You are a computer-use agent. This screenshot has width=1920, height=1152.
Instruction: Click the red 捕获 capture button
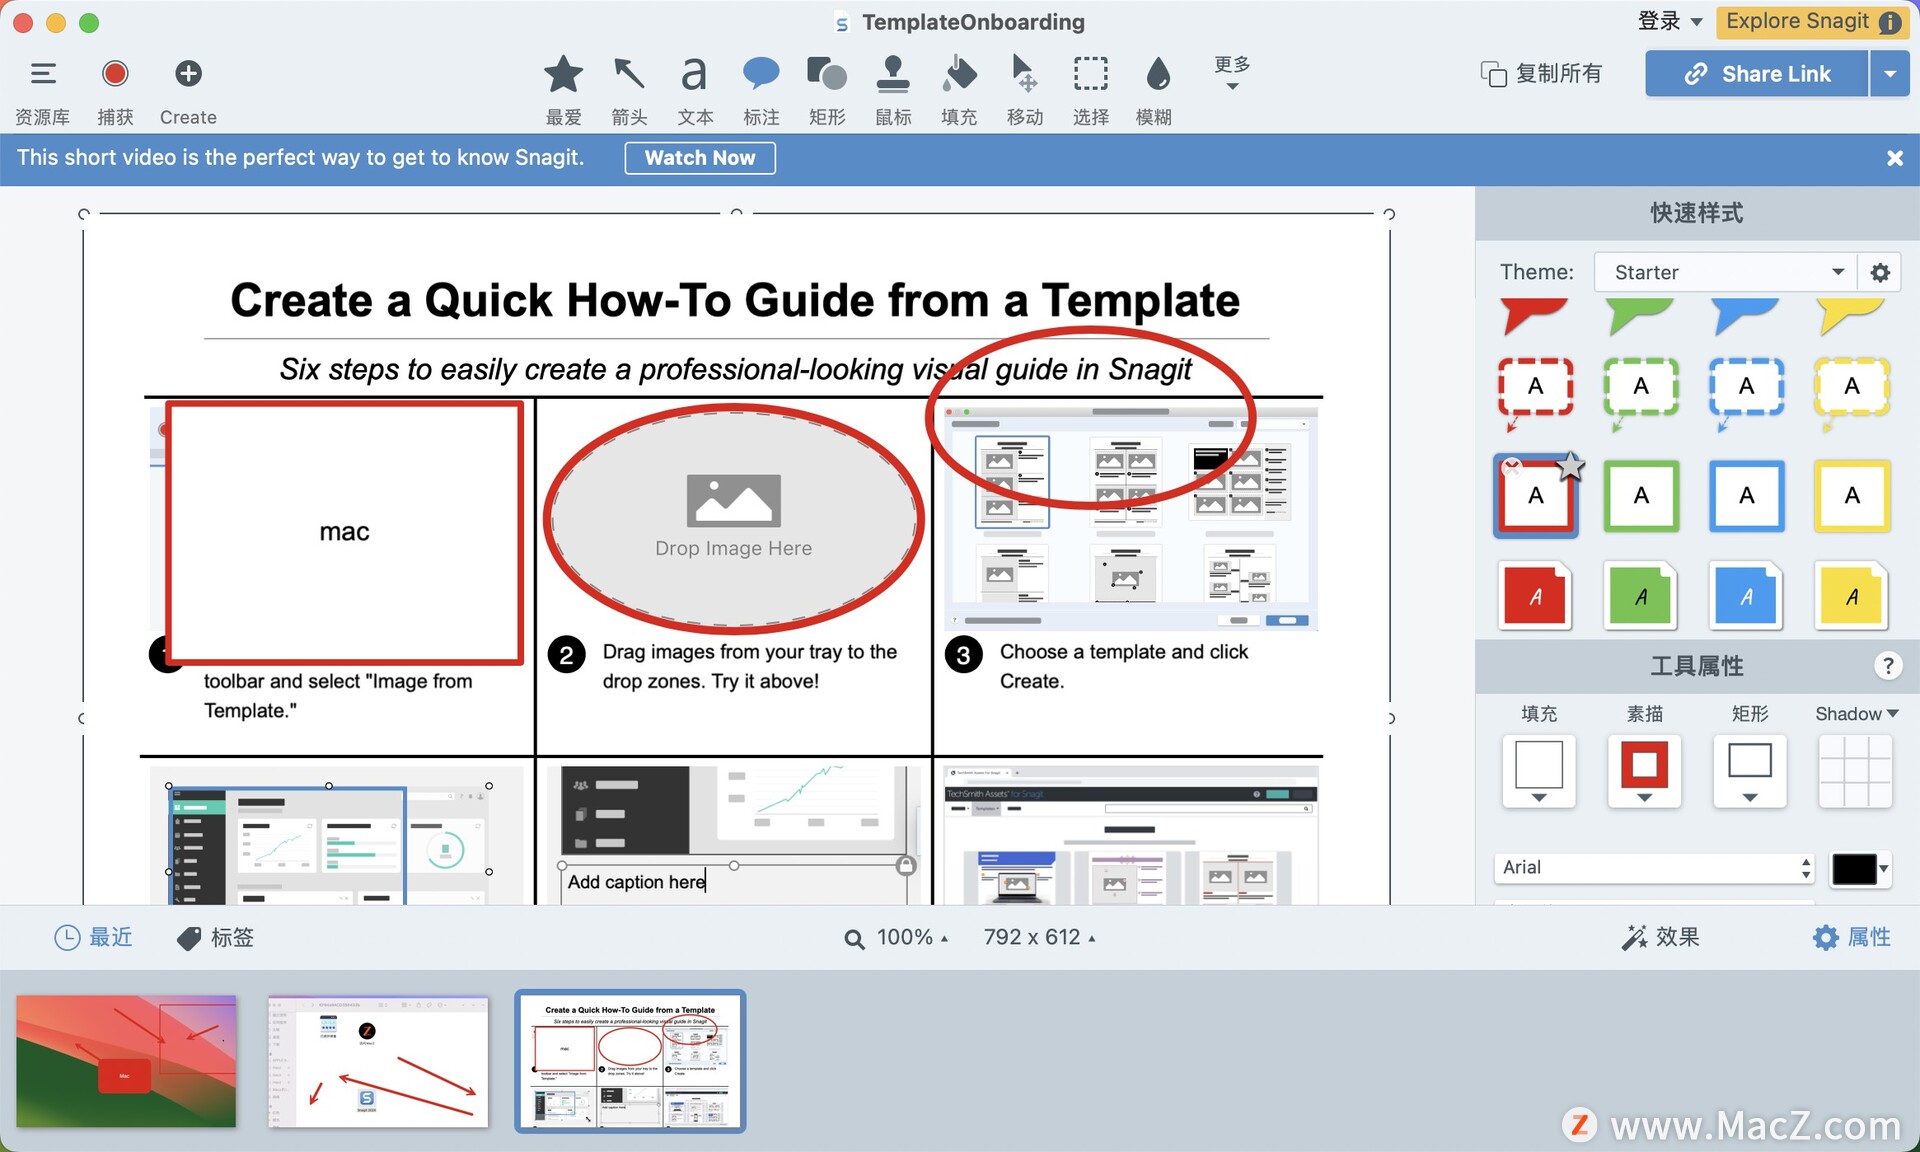115,74
